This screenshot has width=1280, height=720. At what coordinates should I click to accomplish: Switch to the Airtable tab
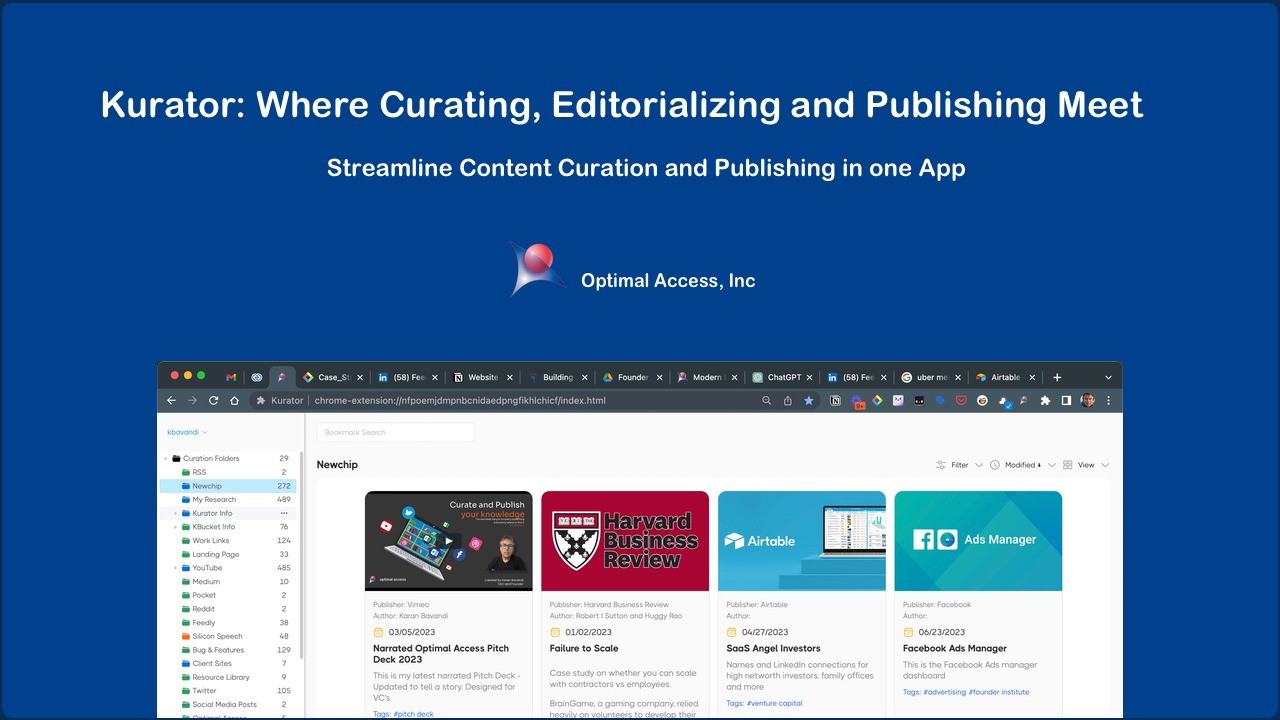point(1004,377)
